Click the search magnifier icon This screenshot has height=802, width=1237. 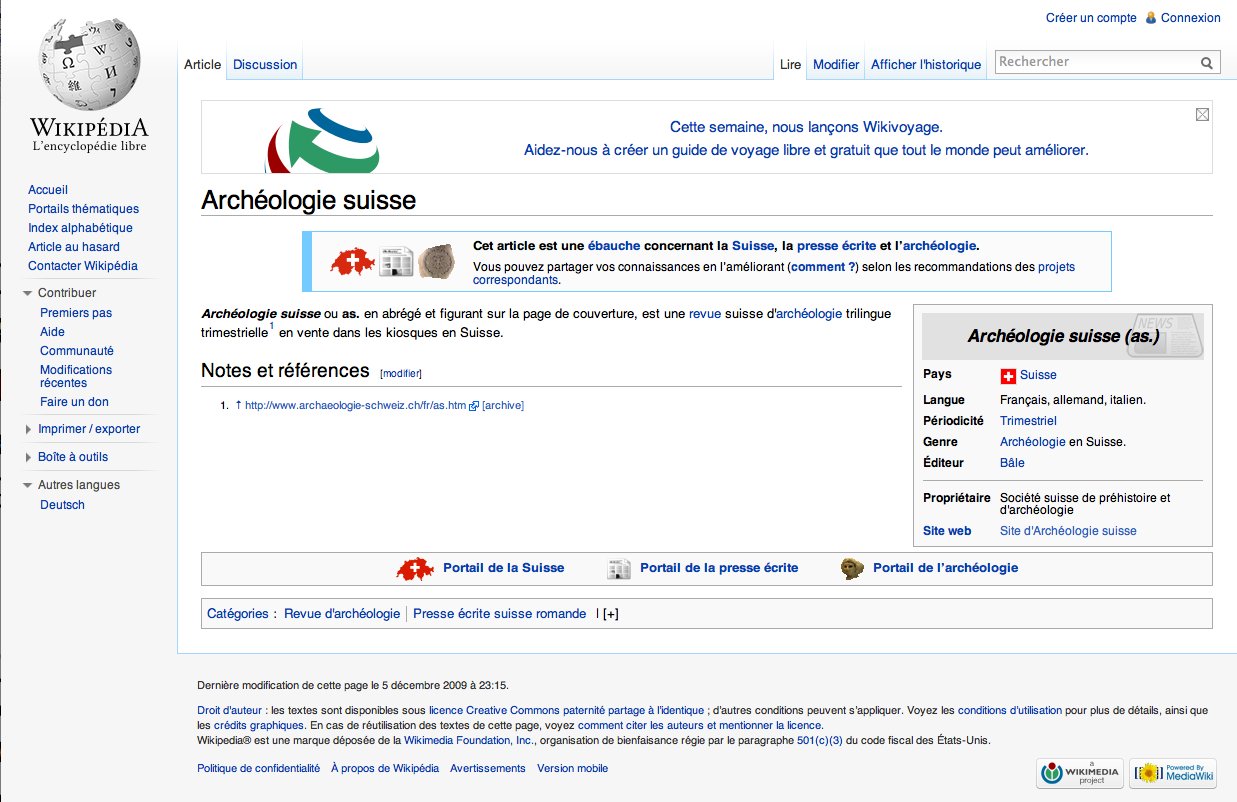[x=1207, y=63]
